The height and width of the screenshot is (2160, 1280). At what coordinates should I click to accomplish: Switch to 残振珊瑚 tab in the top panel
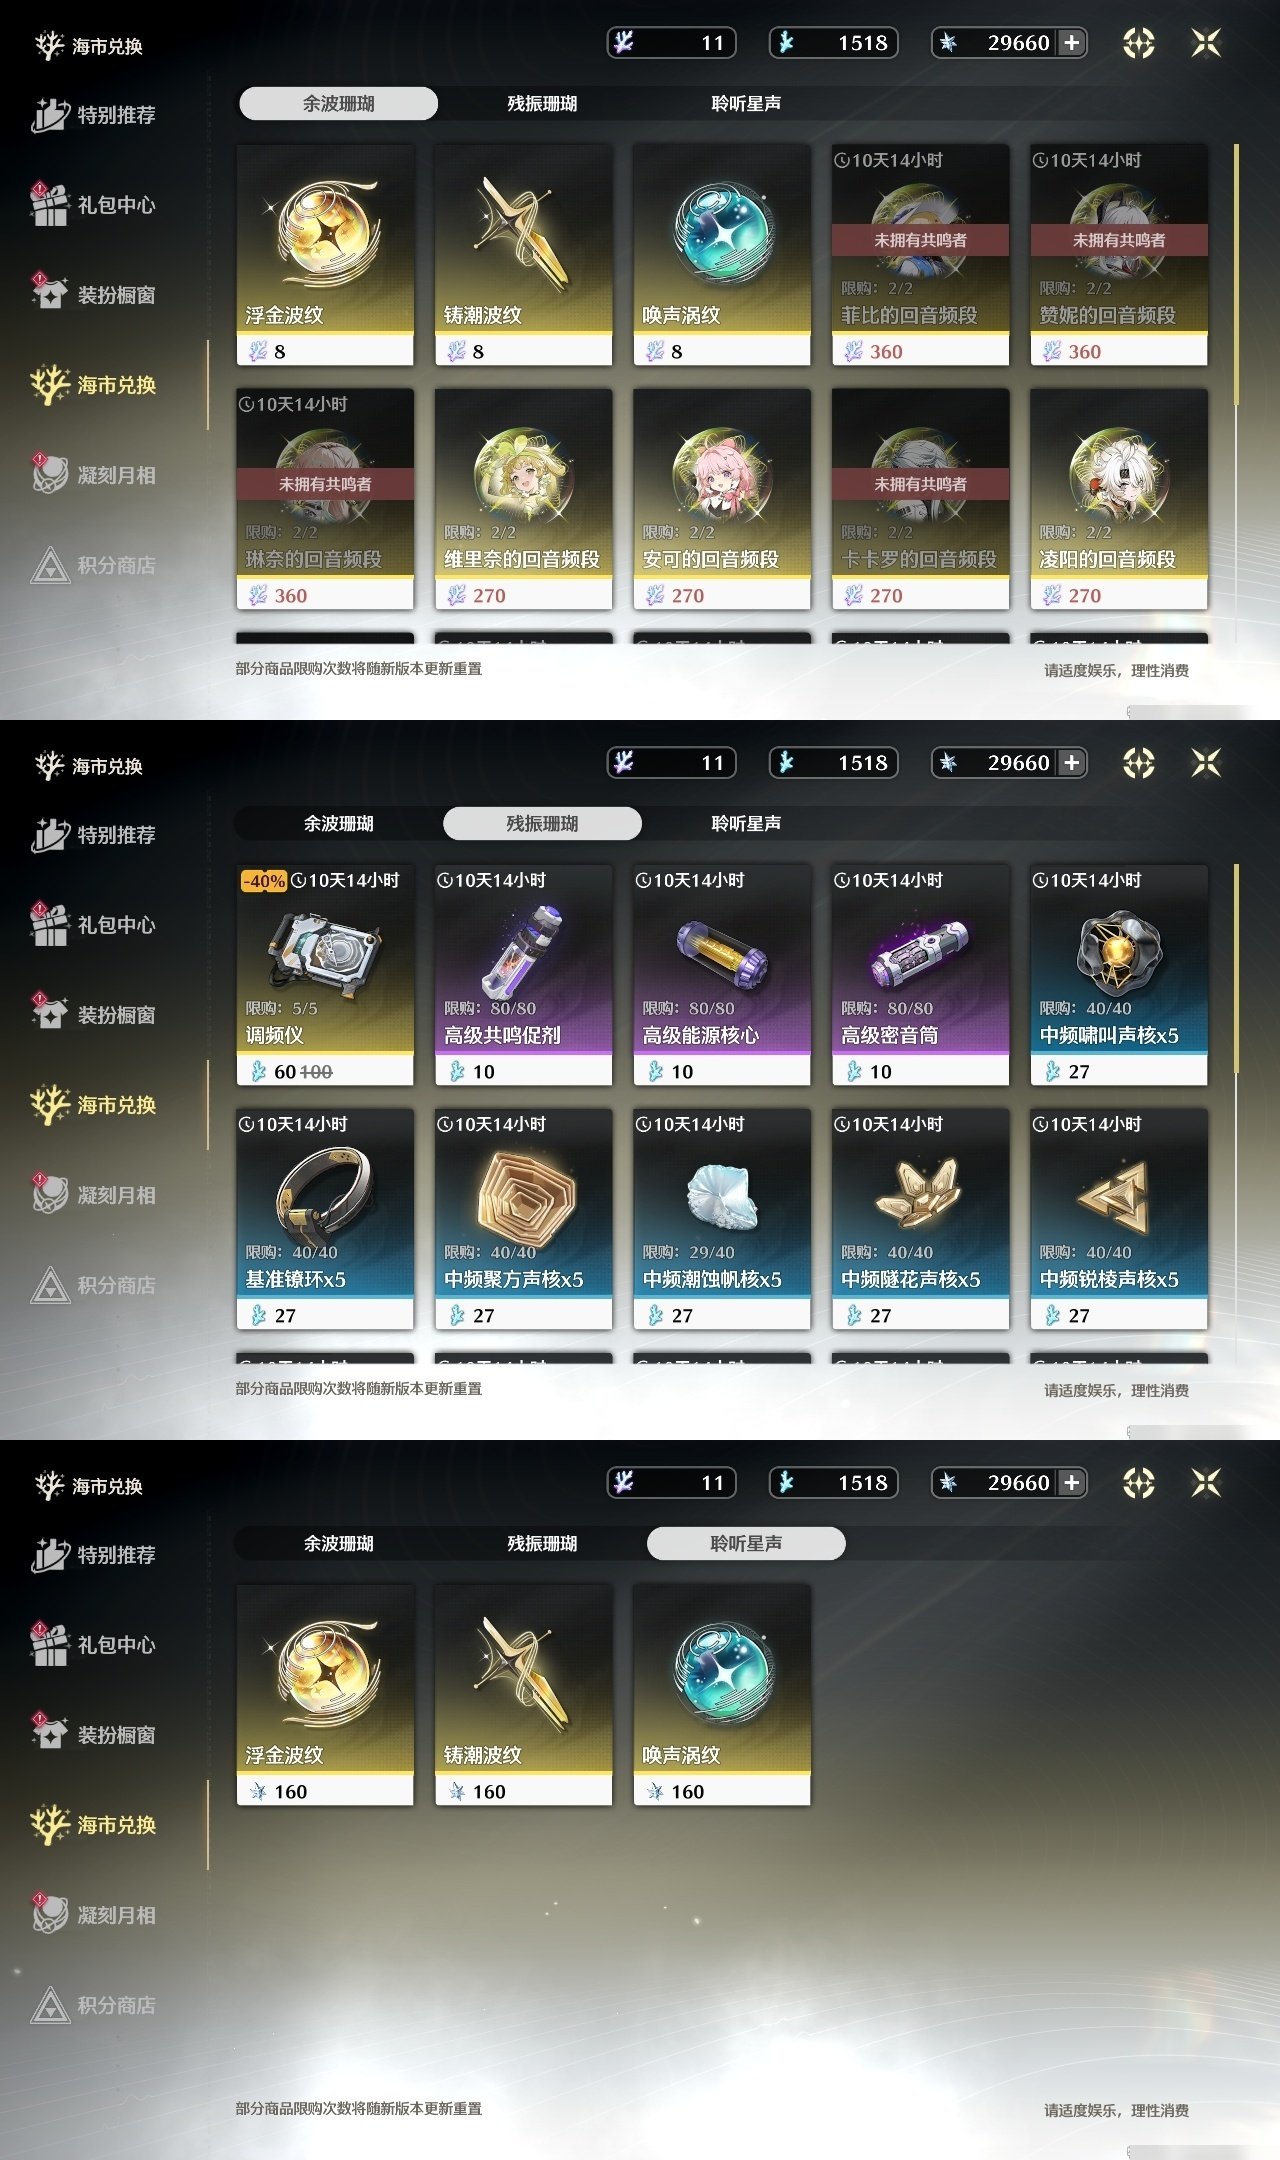point(542,104)
